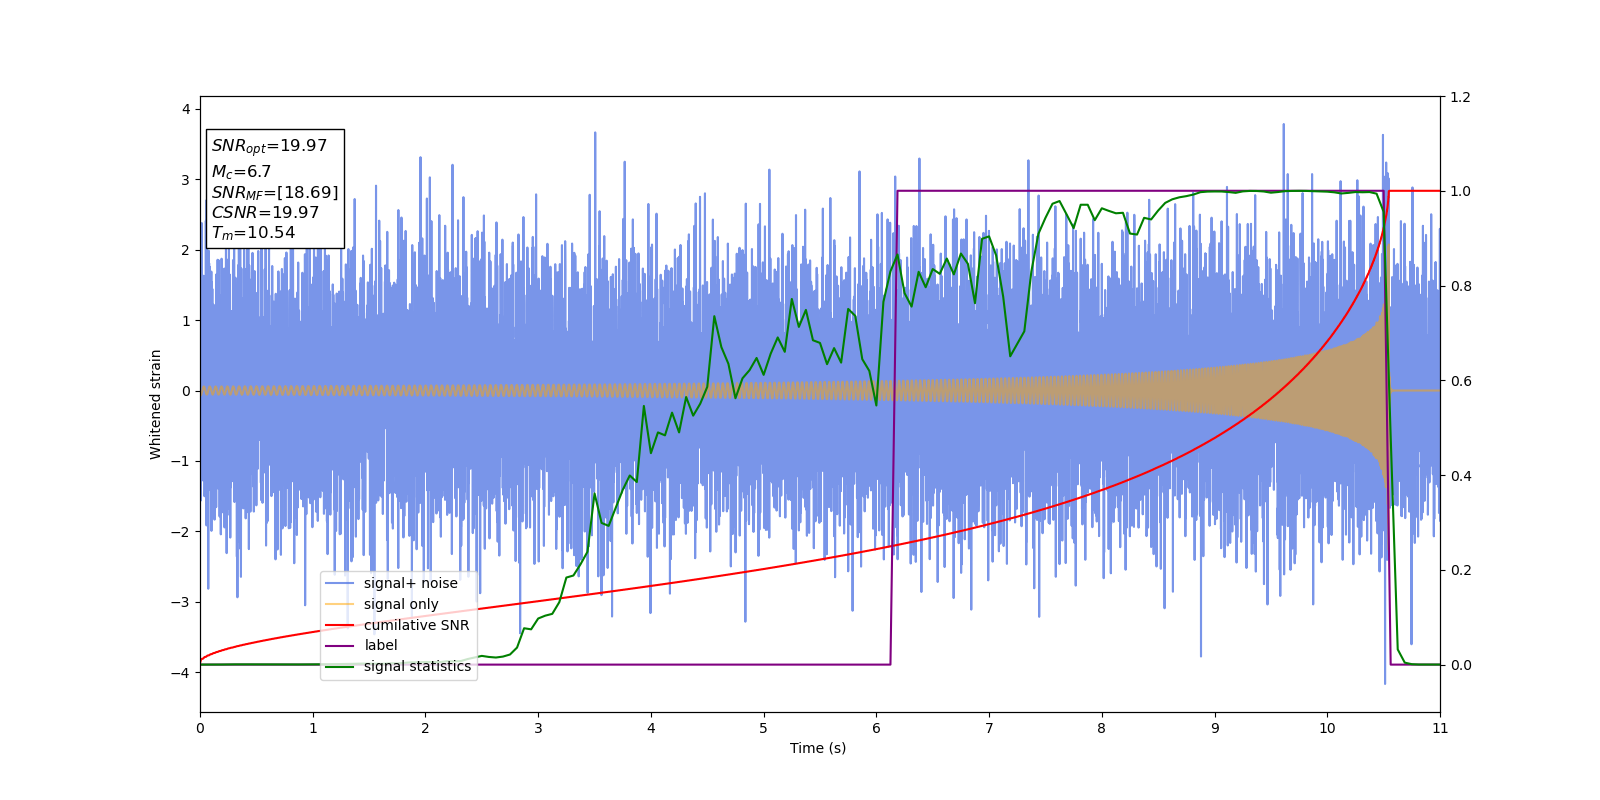Click left y-axis tick label −1

180,461
